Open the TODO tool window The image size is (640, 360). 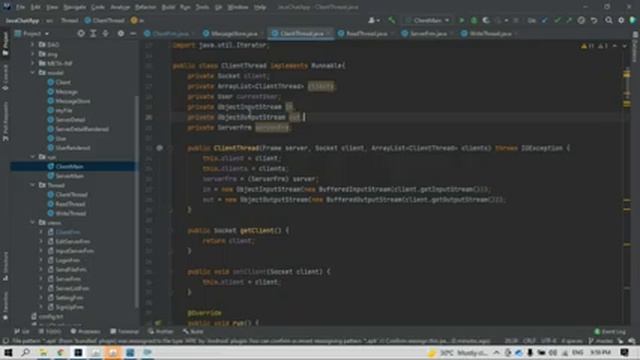tap(50, 331)
